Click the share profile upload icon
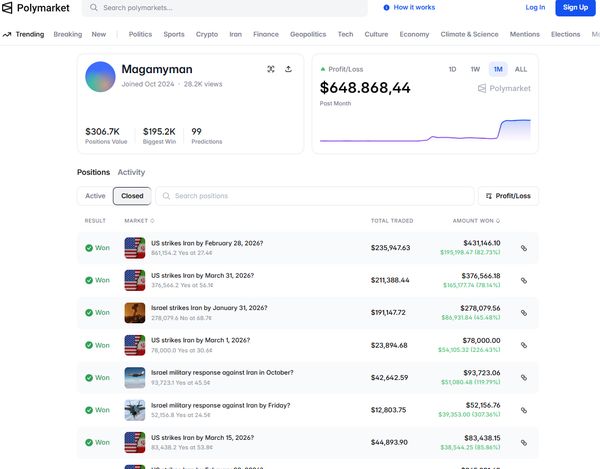600x469 pixels. (289, 69)
